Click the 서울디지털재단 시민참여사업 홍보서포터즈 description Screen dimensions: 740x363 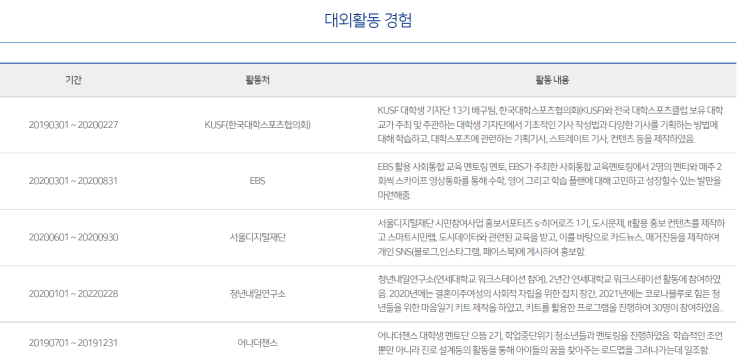[550, 237]
